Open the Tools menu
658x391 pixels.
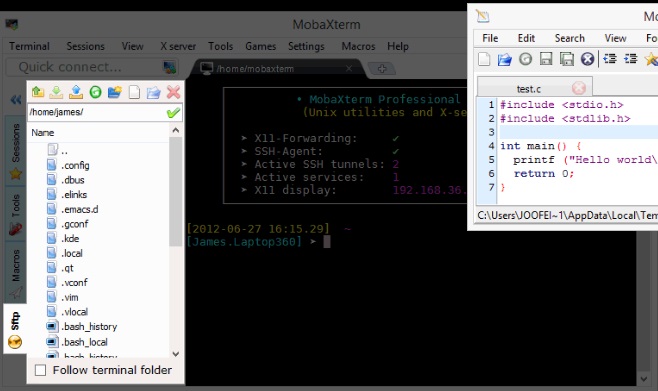click(x=221, y=46)
